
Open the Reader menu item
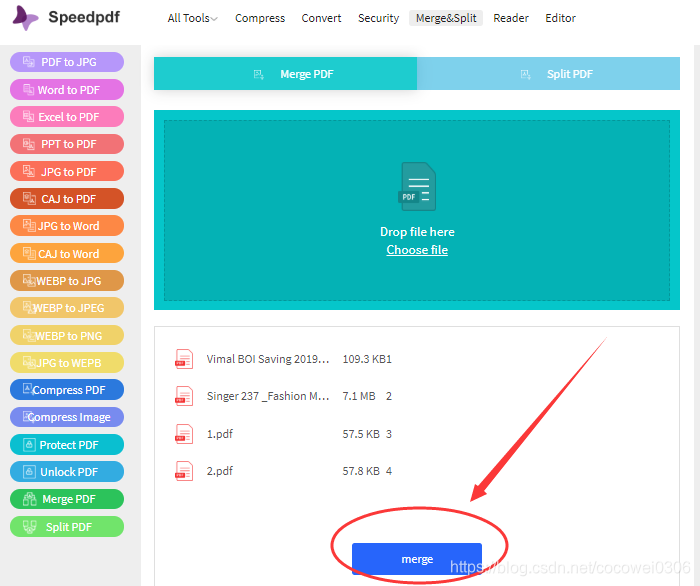coord(511,18)
